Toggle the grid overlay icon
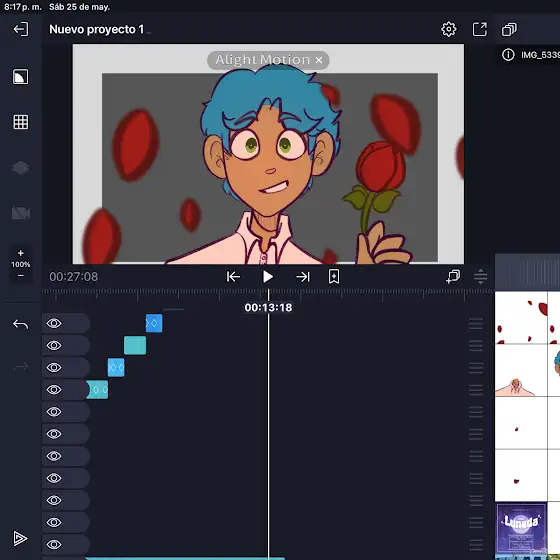The height and width of the screenshot is (560, 560). tap(21, 122)
